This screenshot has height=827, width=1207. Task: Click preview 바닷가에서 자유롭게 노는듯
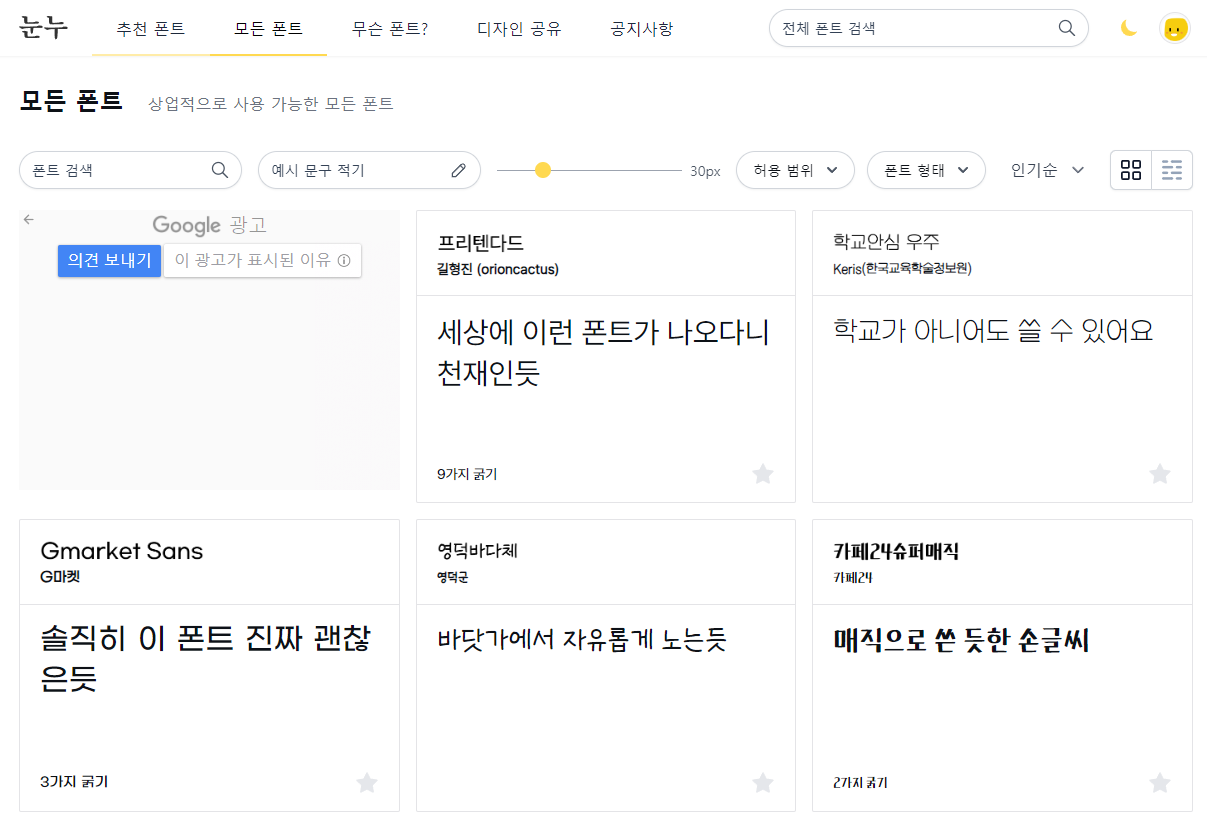click(x=582, y=639)
